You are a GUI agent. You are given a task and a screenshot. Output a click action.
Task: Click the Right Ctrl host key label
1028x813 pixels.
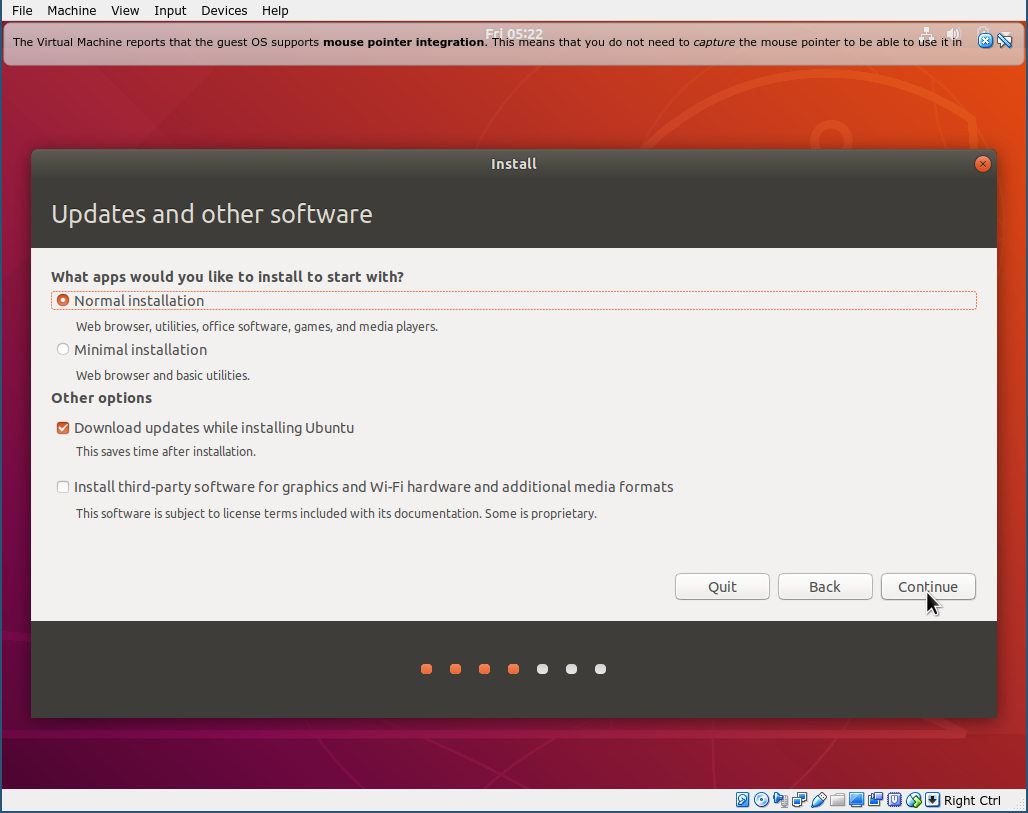[x=972, y=801]
